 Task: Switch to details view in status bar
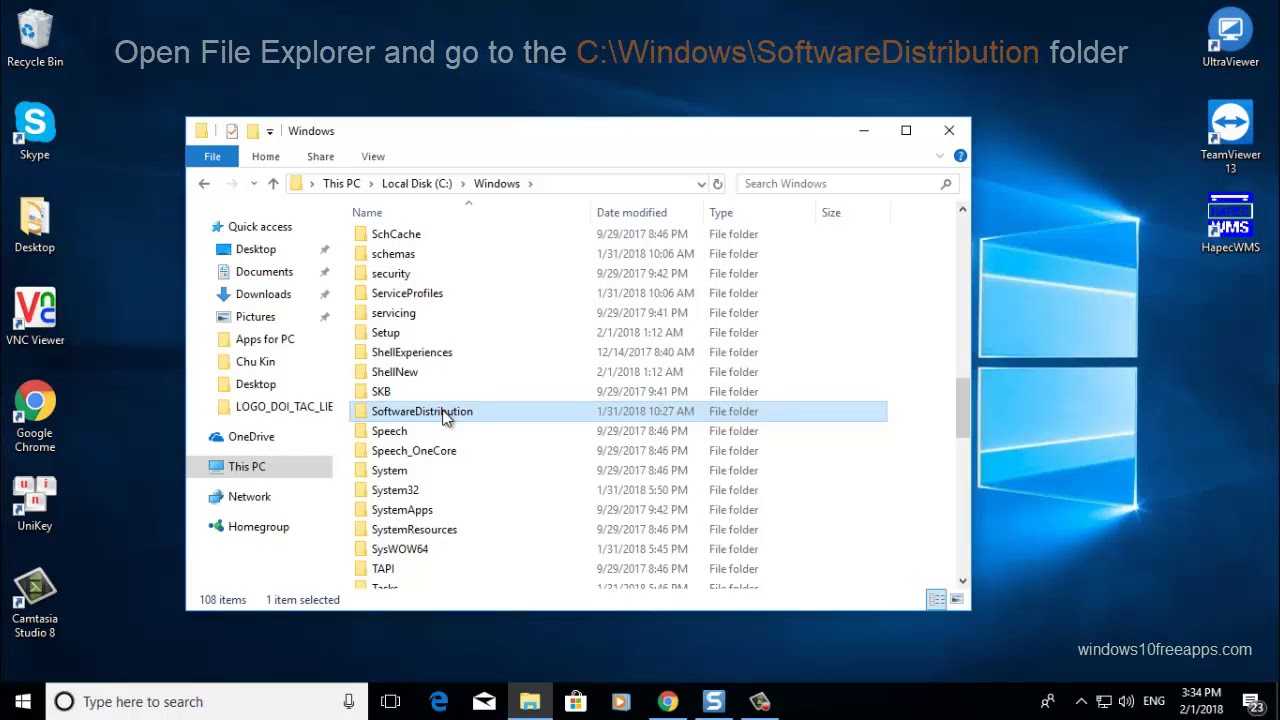[x=936, y=599]
